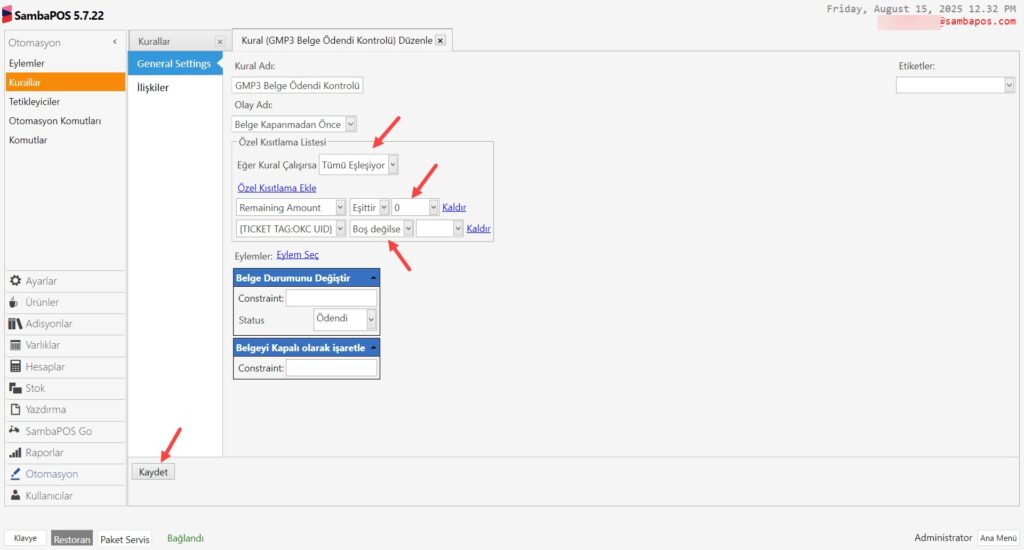The width and height of the screenshot is (1024, 550).
Task: Click the Paket Servis button
Action: pos(125,540)
